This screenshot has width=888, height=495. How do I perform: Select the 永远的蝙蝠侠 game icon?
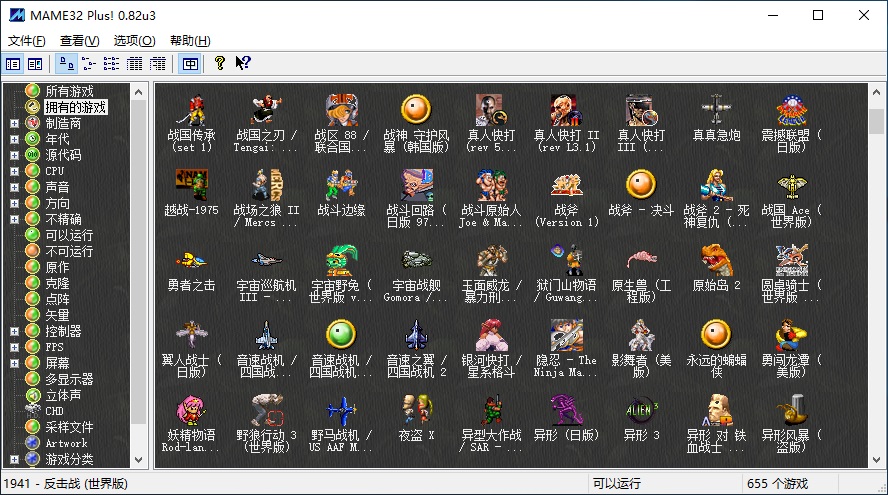coord(716,334)
